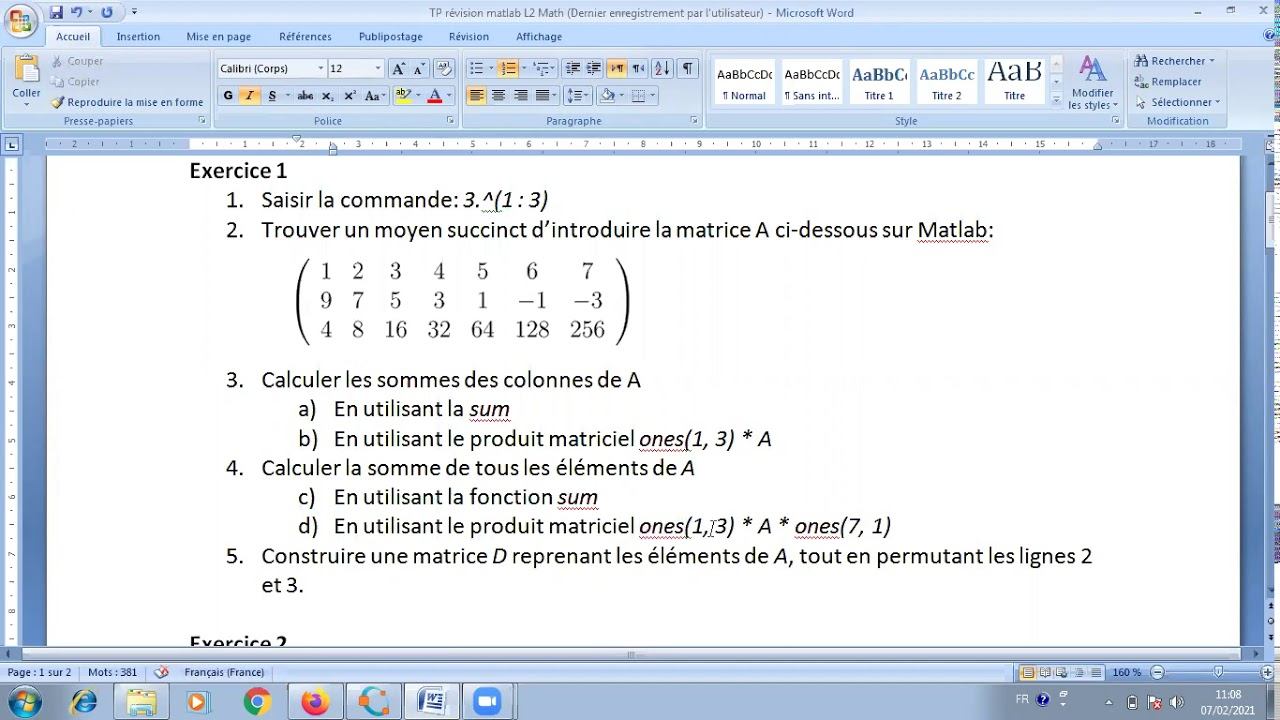Toggle strikethrough (abc) formatting

pos(305,95)
